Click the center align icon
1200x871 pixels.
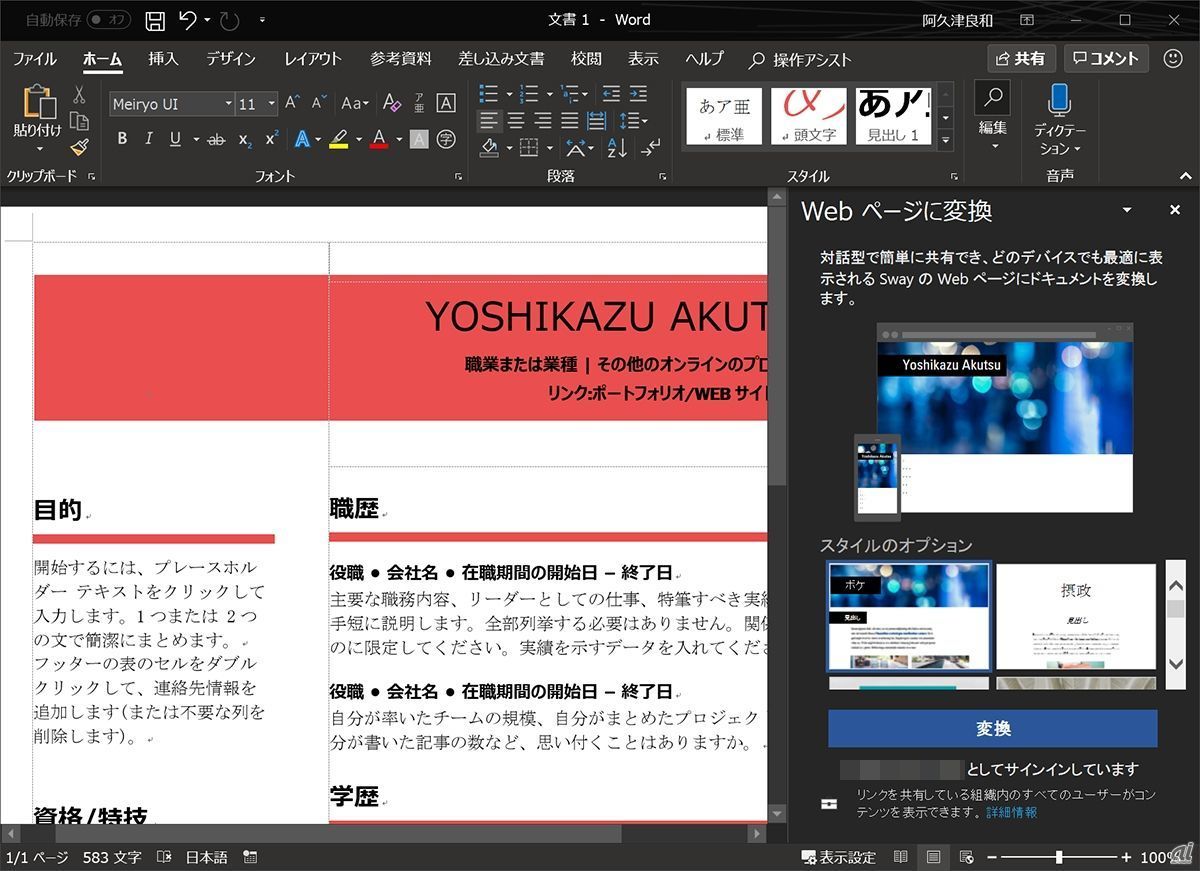[x=516, y=121]
